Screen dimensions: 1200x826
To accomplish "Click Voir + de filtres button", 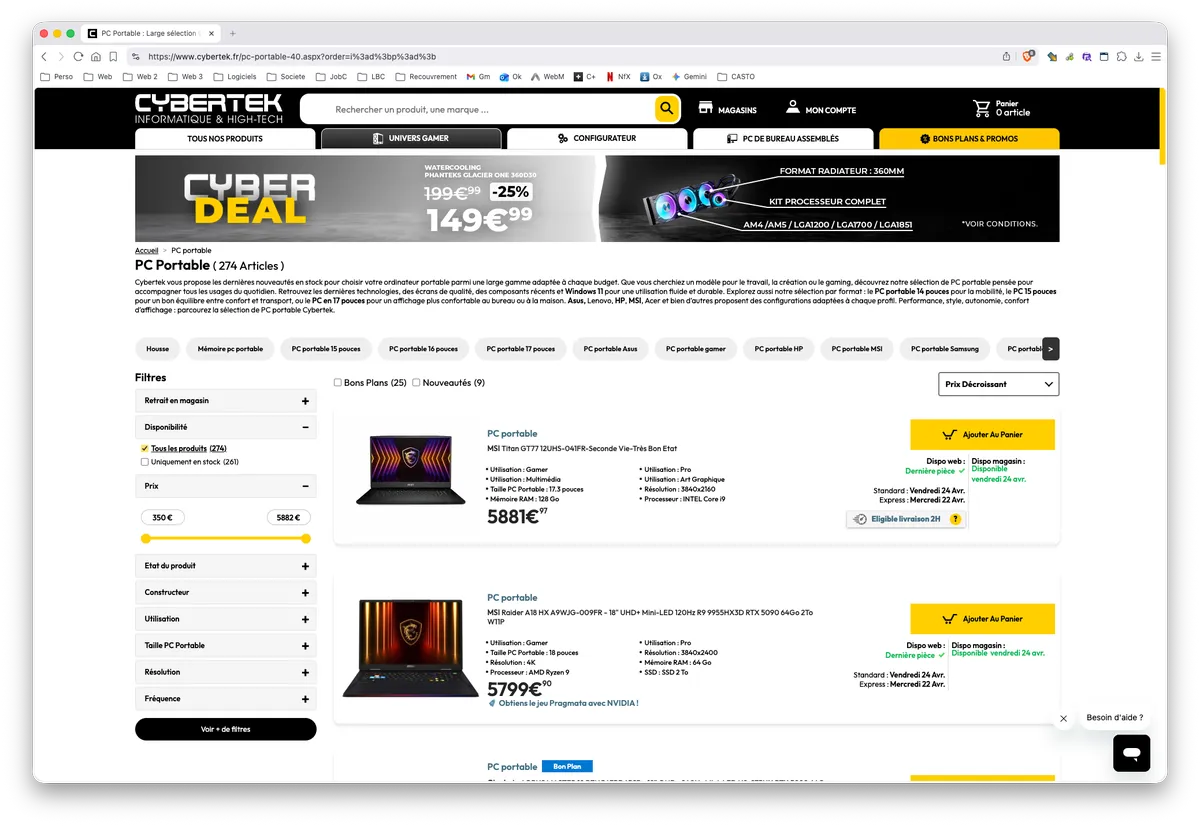I will 225,729.
